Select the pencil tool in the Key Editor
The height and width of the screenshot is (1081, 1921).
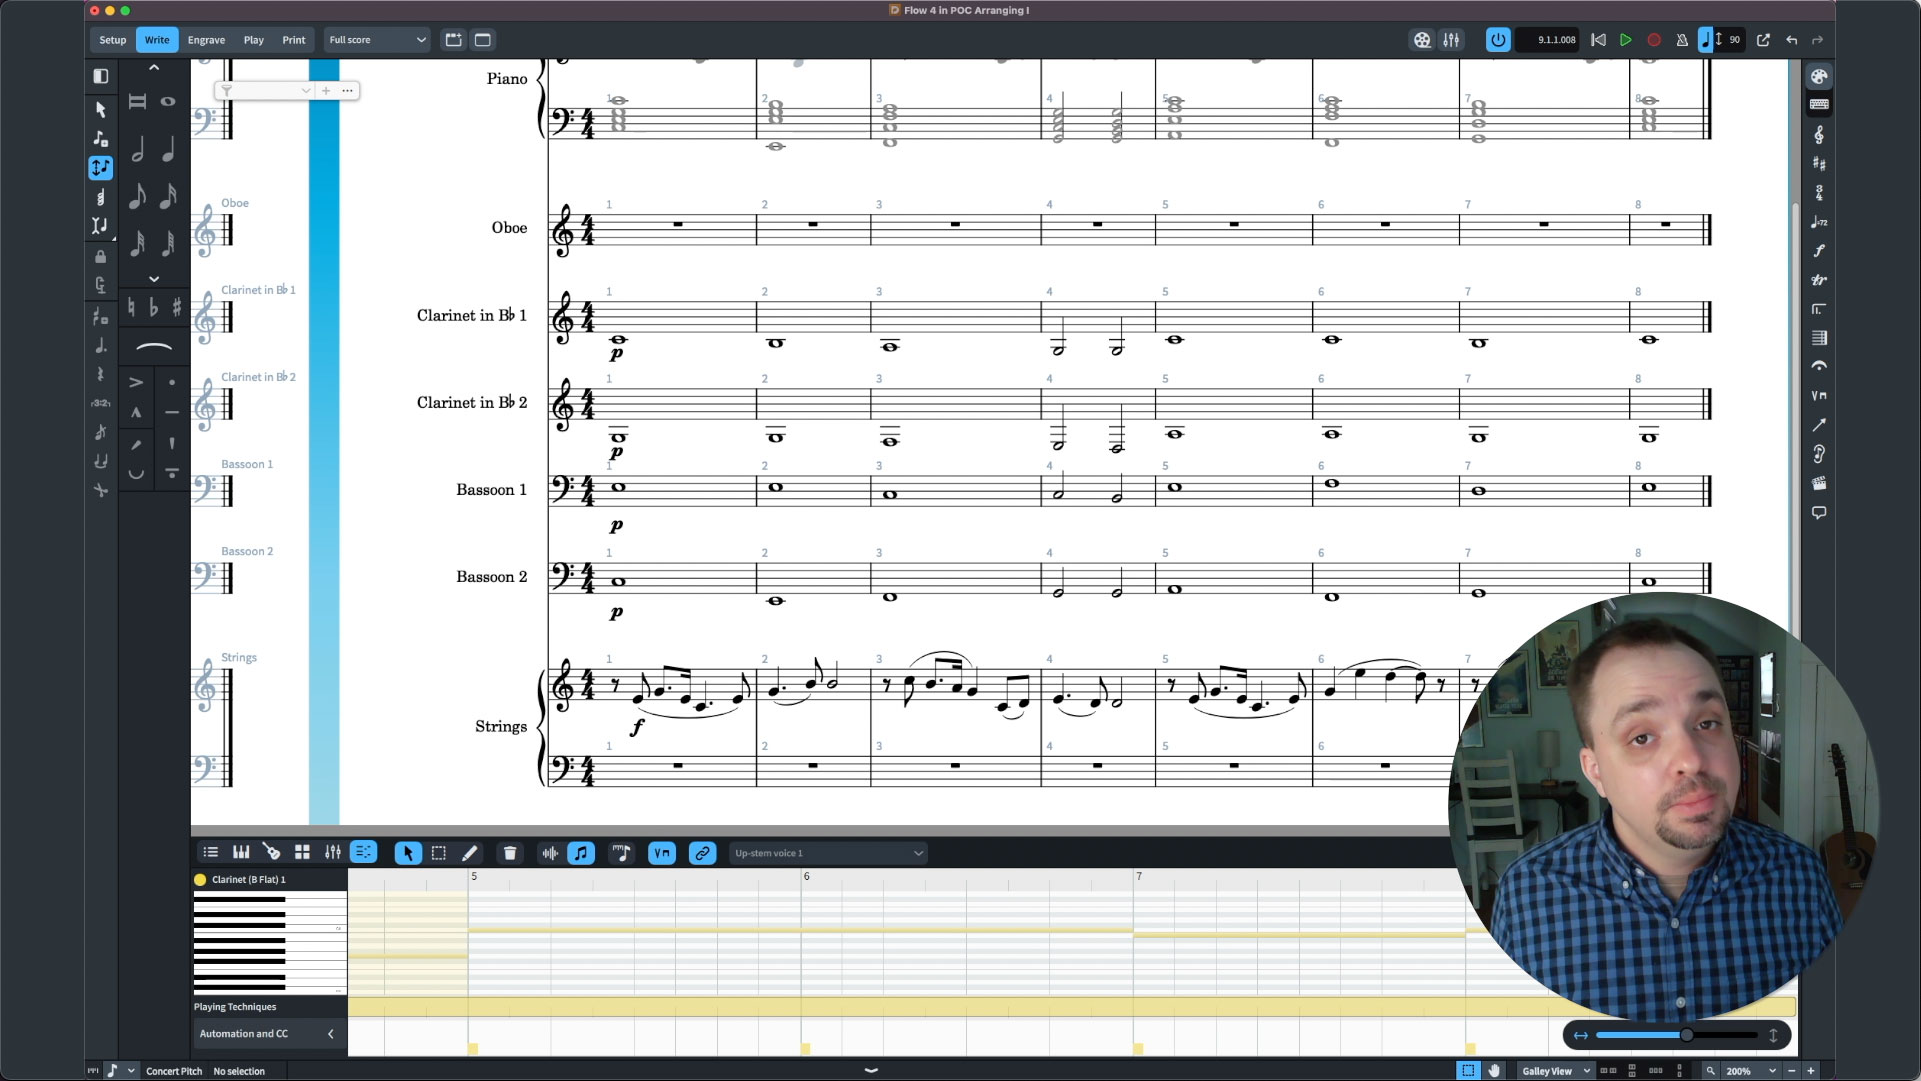click(470, 853)
